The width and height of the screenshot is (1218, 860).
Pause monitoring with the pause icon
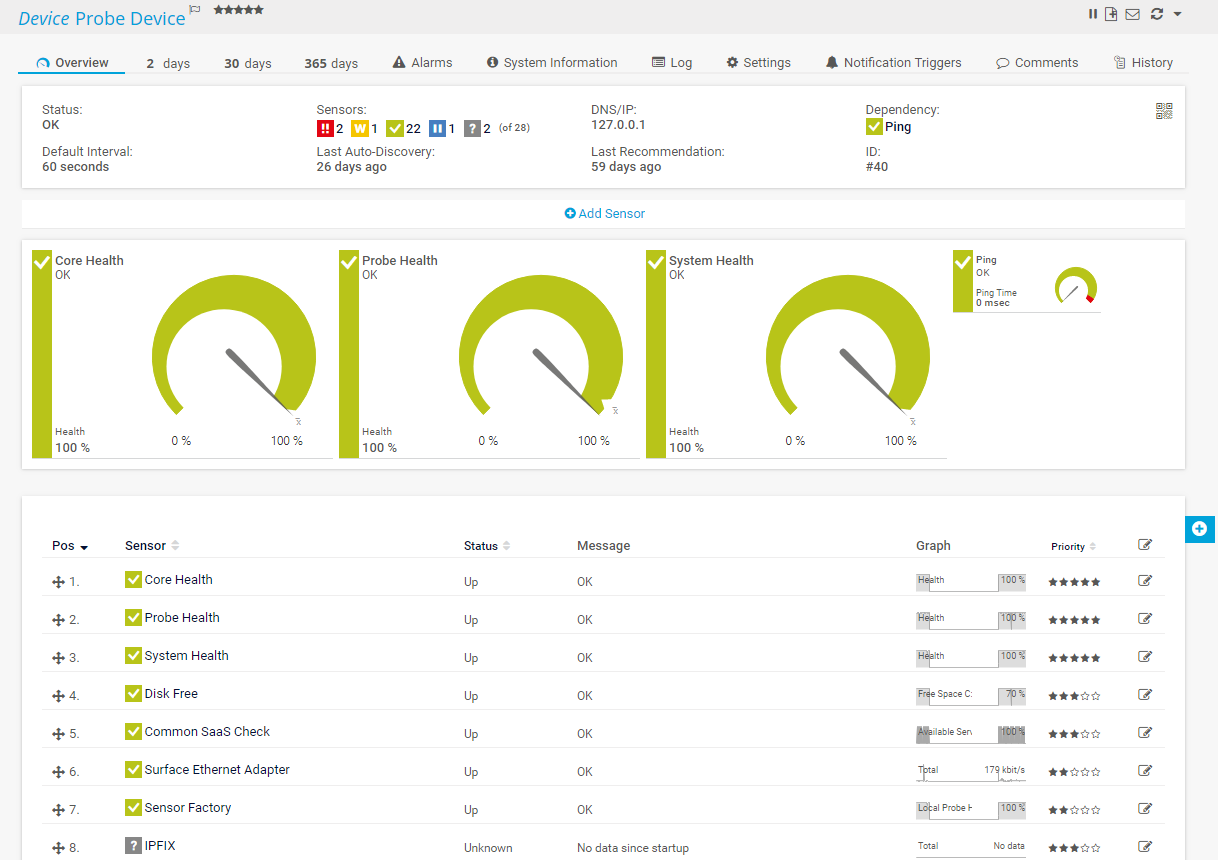(1093, 14)
